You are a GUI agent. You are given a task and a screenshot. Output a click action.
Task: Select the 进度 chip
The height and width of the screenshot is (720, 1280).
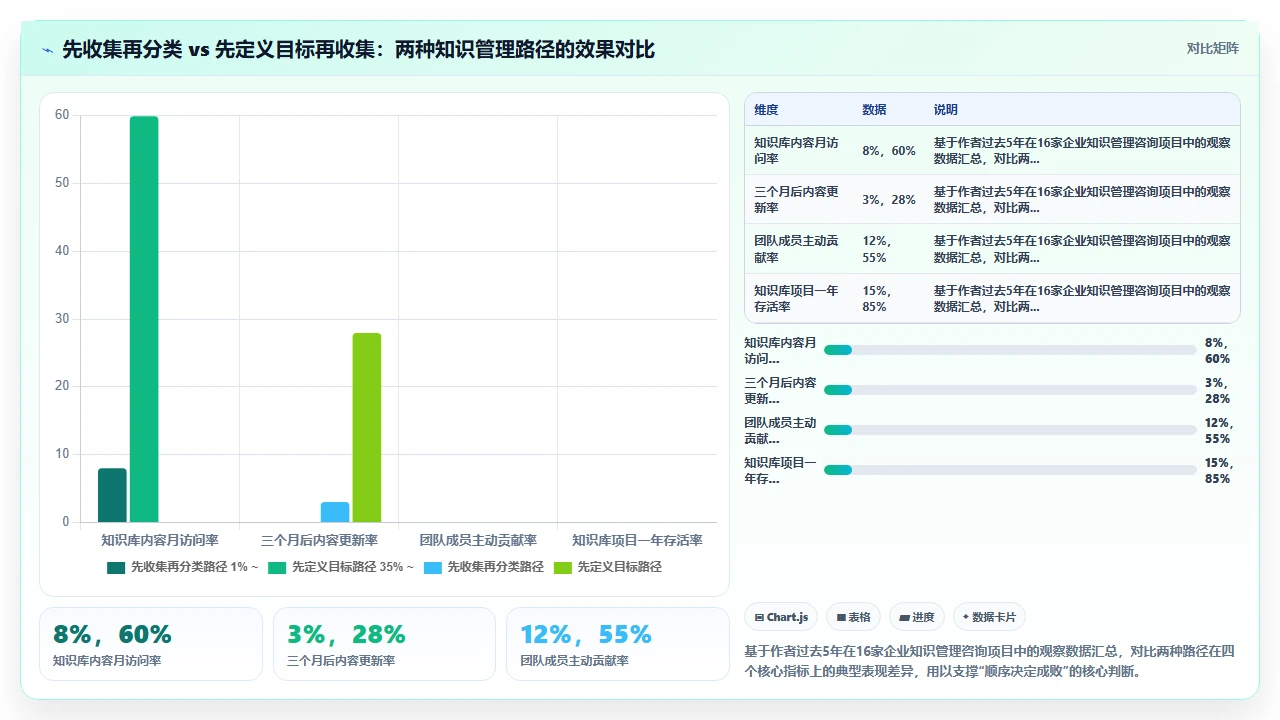(917, 617)
